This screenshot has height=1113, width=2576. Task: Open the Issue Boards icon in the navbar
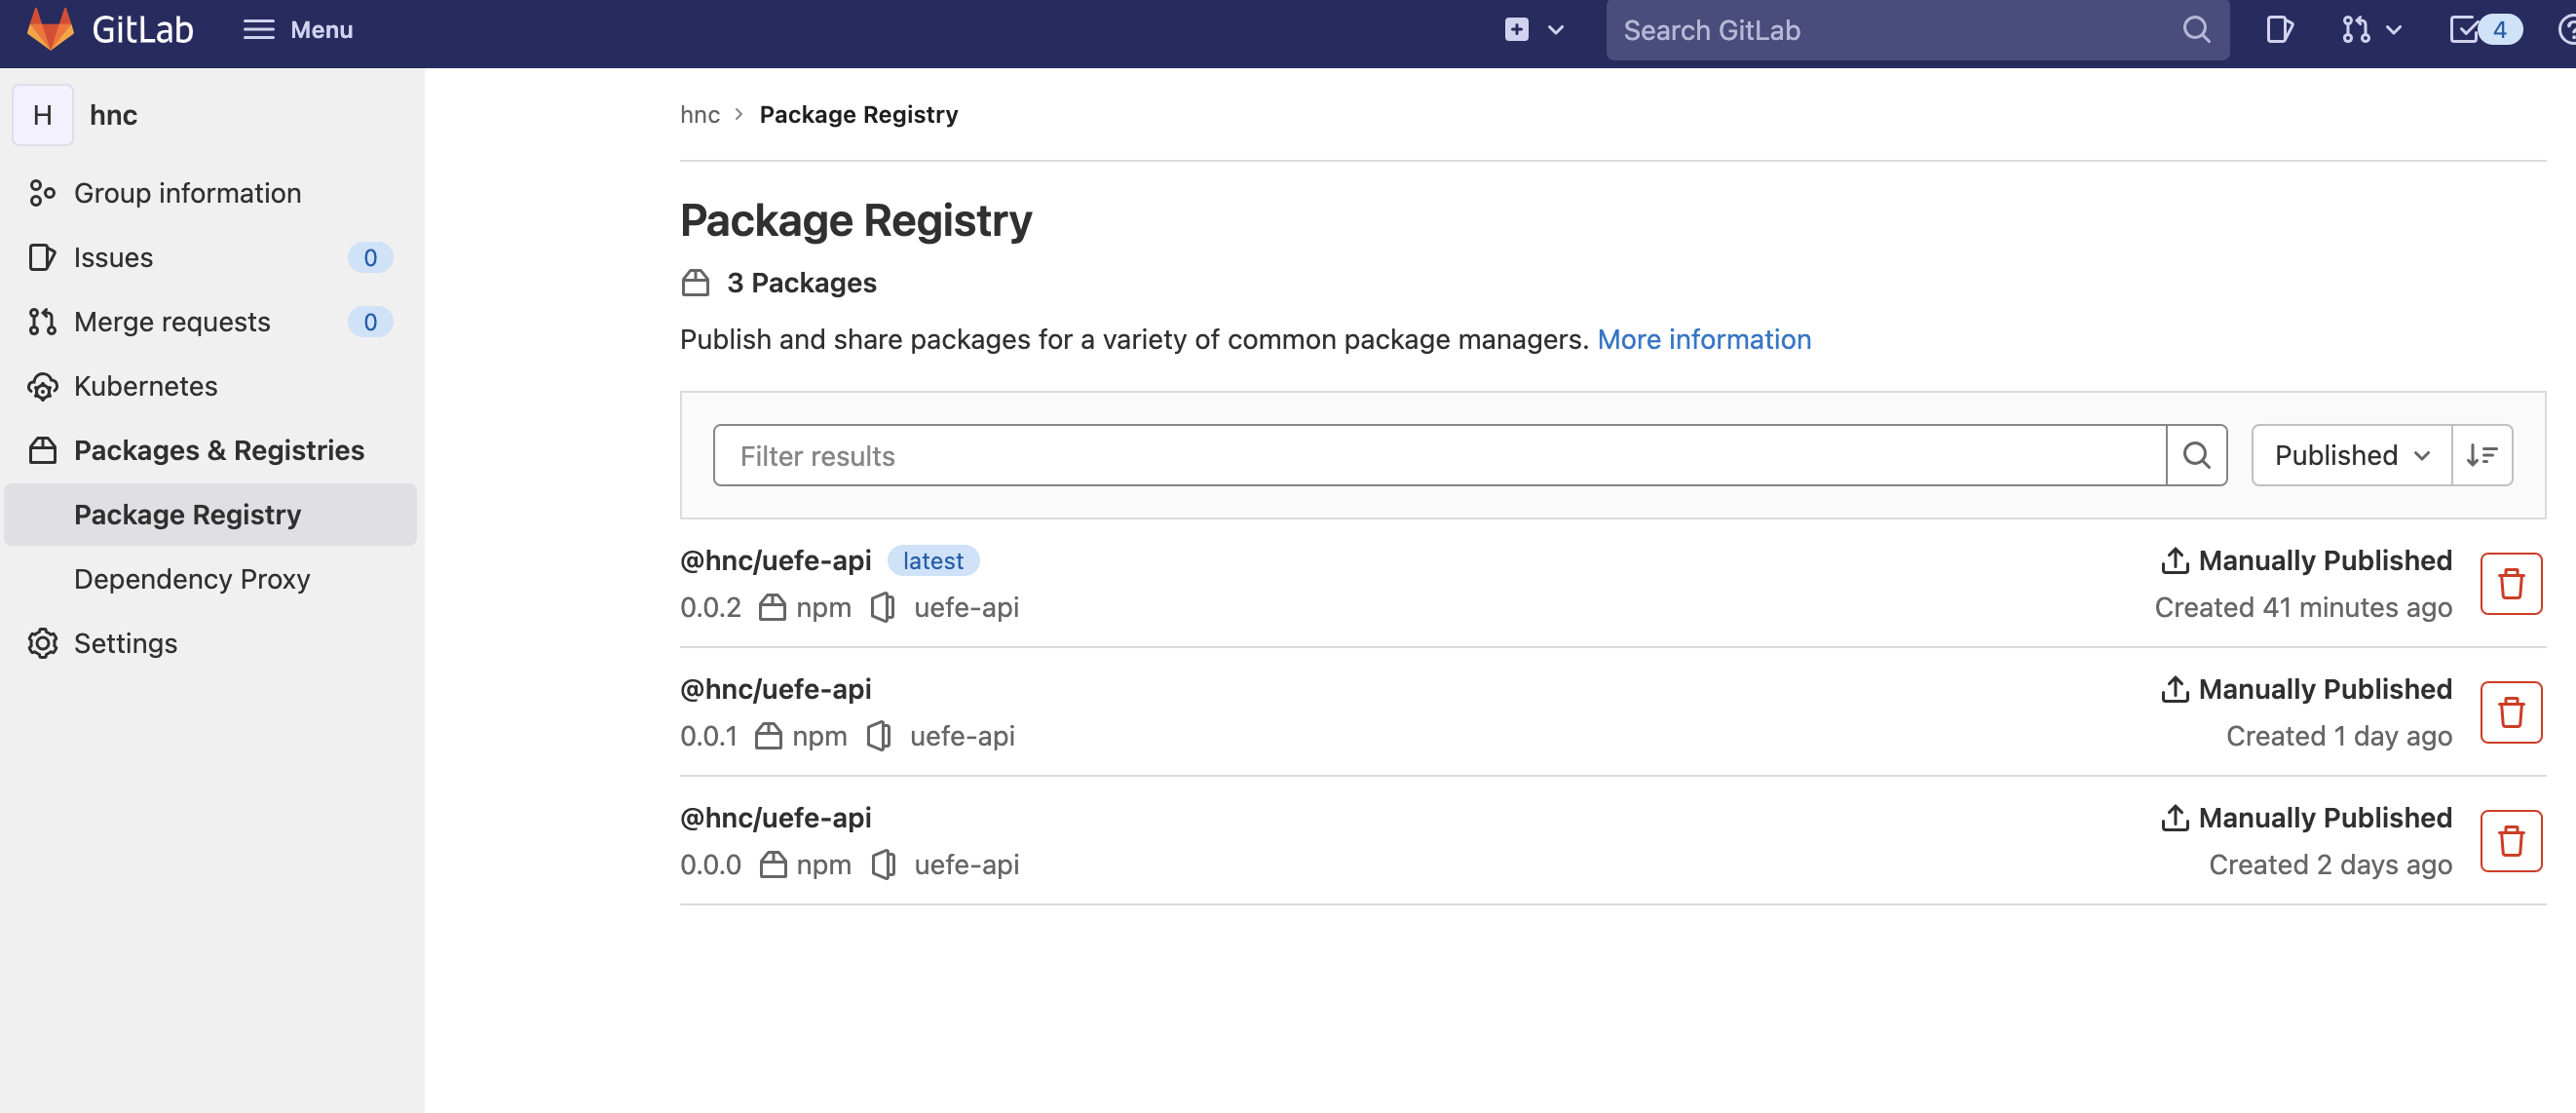2280,30
